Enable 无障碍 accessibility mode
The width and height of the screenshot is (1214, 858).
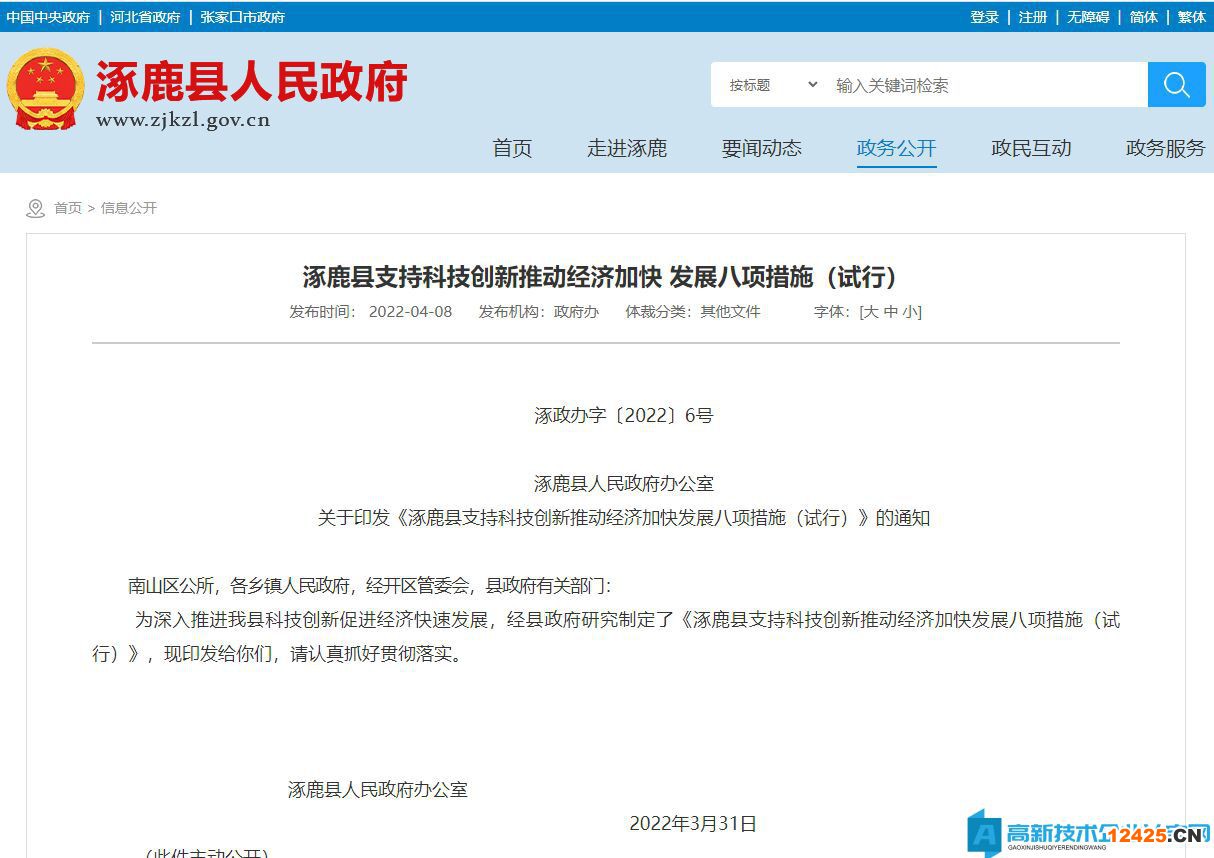(x=1088, y=17)
